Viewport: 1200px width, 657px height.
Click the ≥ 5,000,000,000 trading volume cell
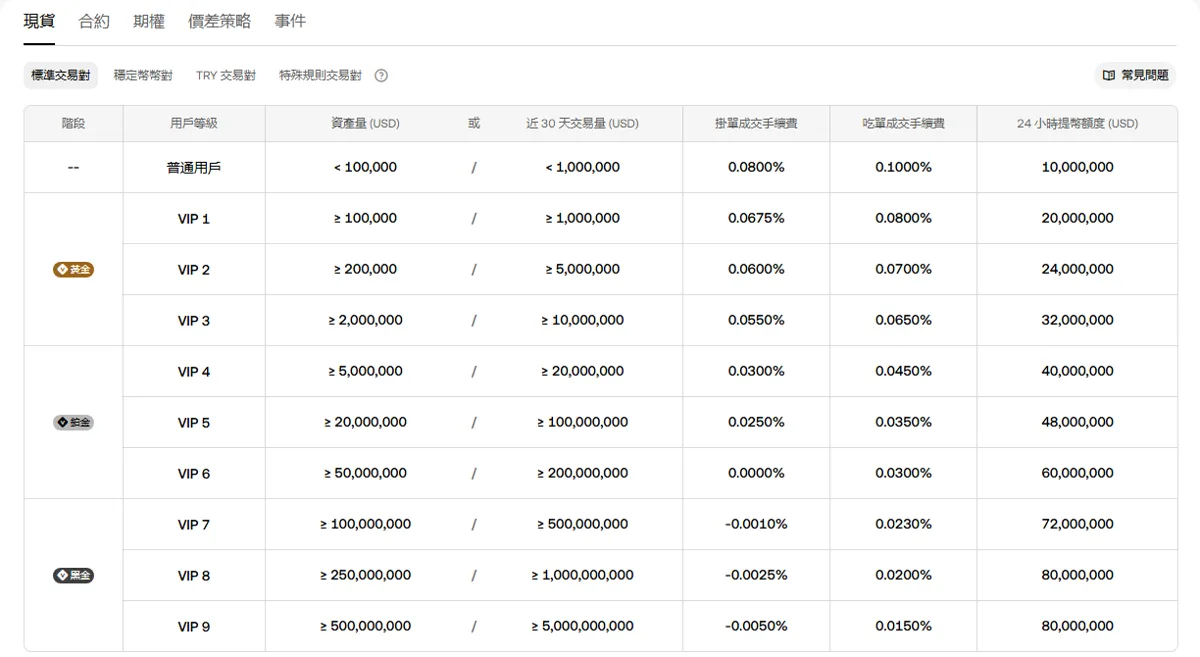[582, 627]
